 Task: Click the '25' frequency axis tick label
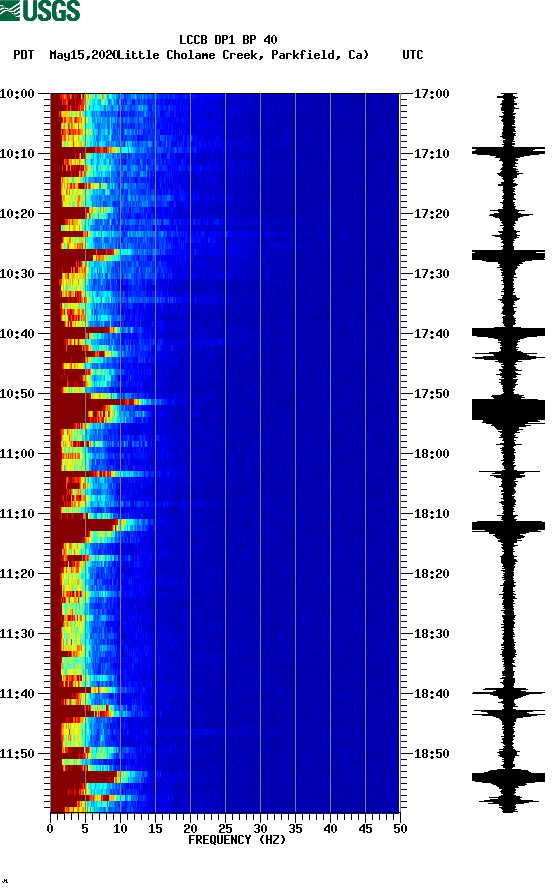(x=225, y=829)
